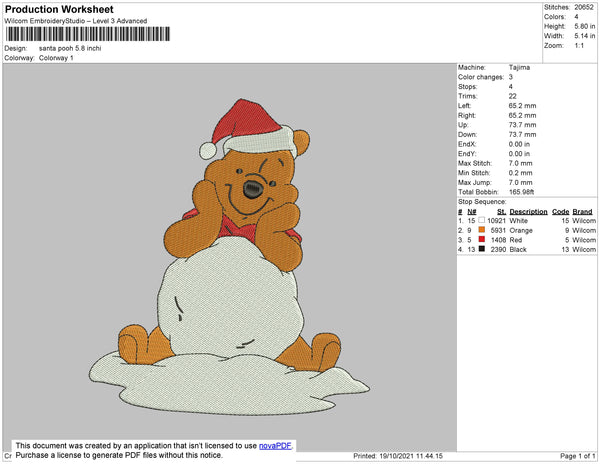Image resolution: width=600 pixels, height=464 pixels.
Task: Click the 'Orange' description text
Action: click(x=521, y=230)
